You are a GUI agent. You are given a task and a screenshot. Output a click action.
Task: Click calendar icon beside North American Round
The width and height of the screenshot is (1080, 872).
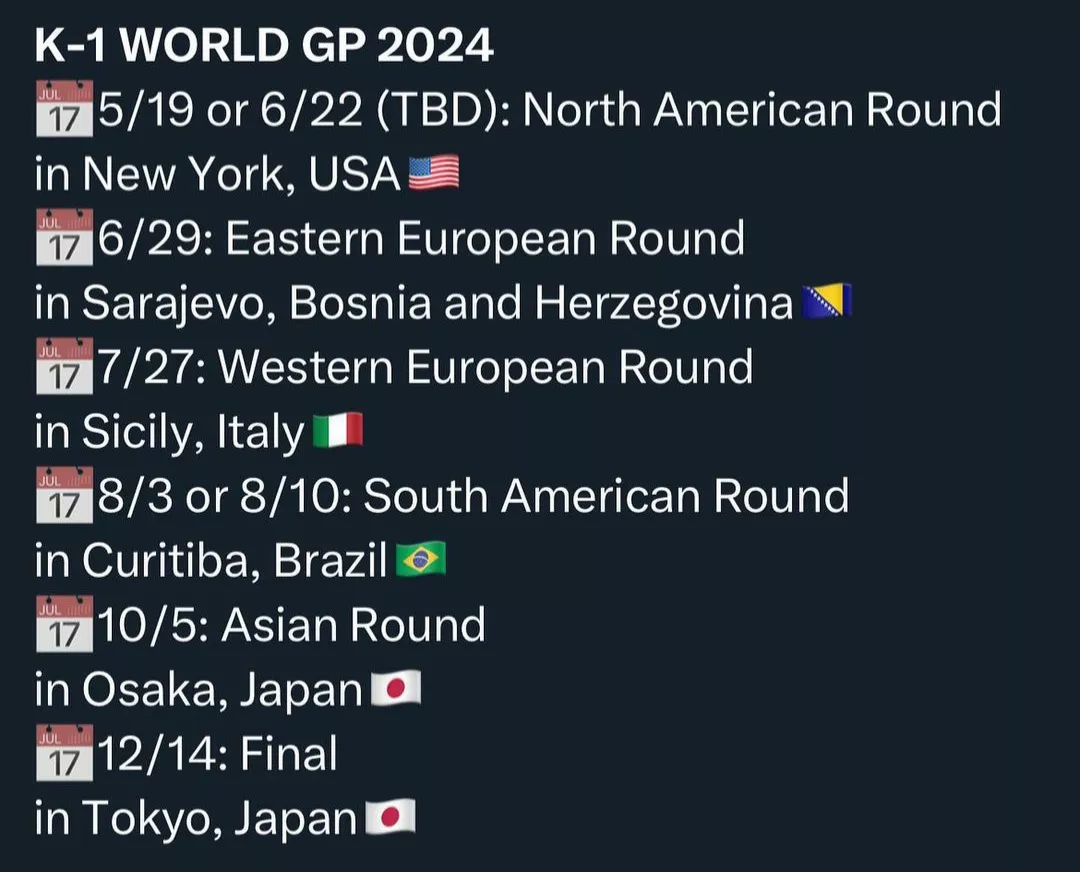[64, 110]
